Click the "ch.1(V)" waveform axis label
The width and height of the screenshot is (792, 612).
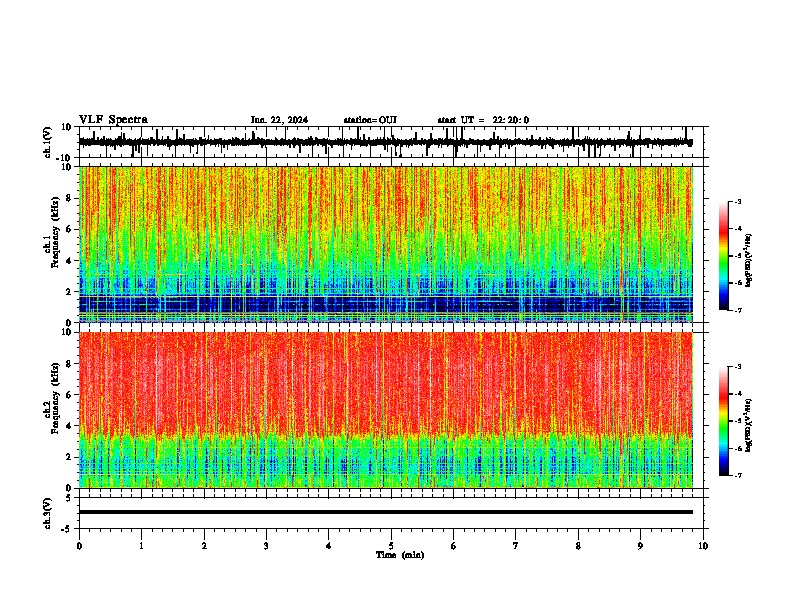[x=48, y=142]
